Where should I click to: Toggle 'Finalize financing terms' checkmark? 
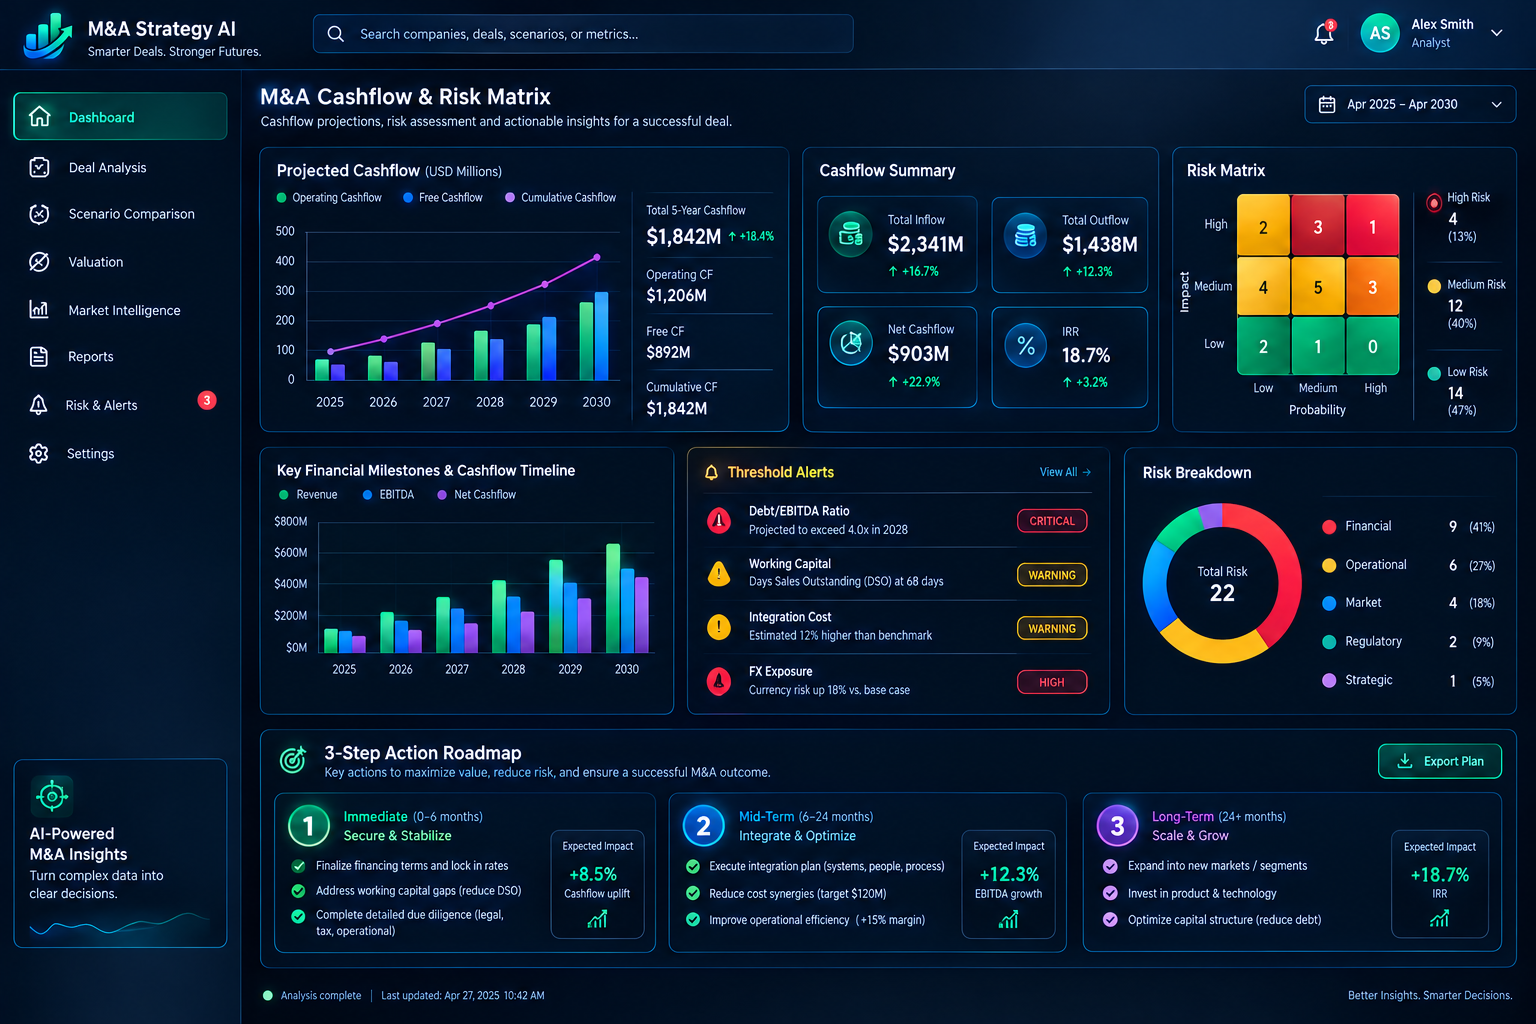click(298, 866)
